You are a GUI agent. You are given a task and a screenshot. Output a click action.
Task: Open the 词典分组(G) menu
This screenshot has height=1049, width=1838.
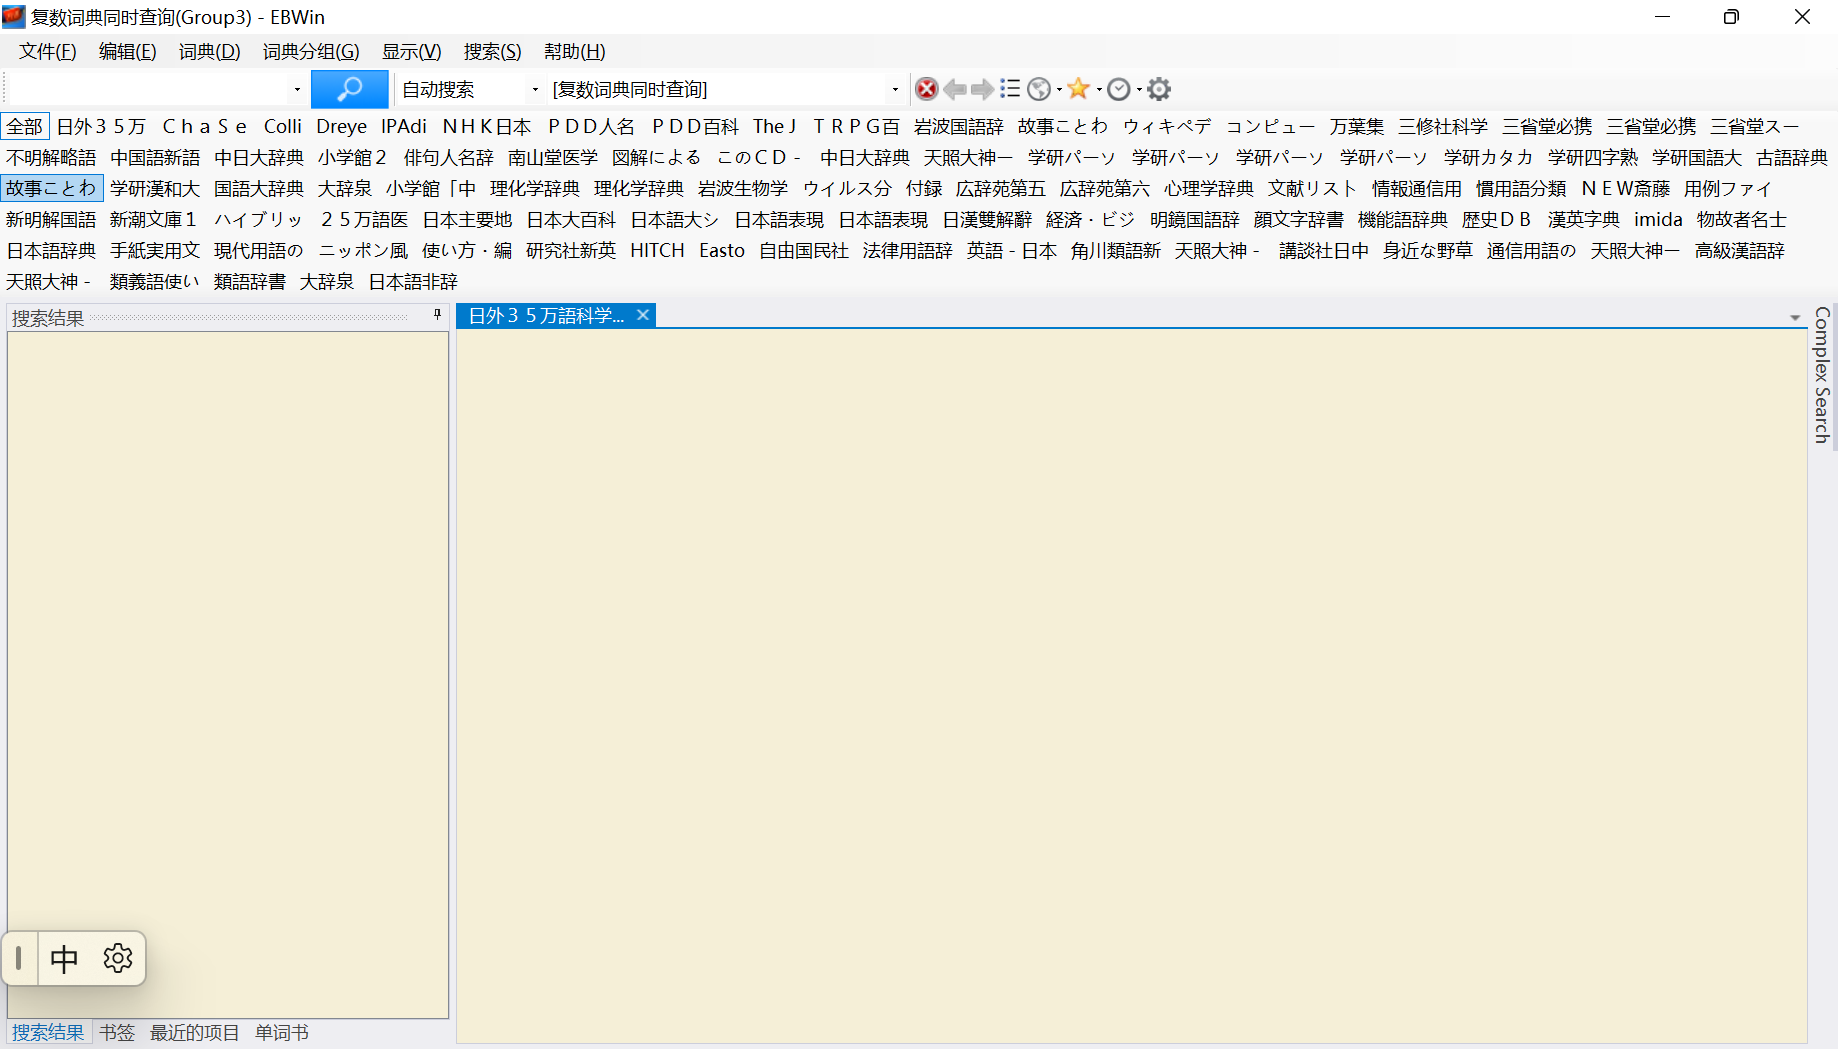click(x=311, y=52)
